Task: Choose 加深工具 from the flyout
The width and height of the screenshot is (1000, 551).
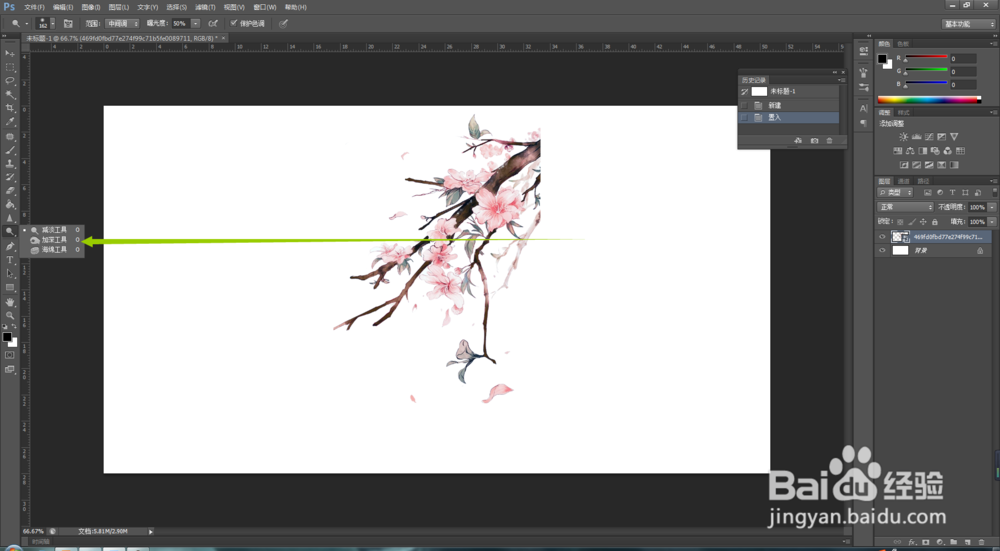Action: (54, 240)
